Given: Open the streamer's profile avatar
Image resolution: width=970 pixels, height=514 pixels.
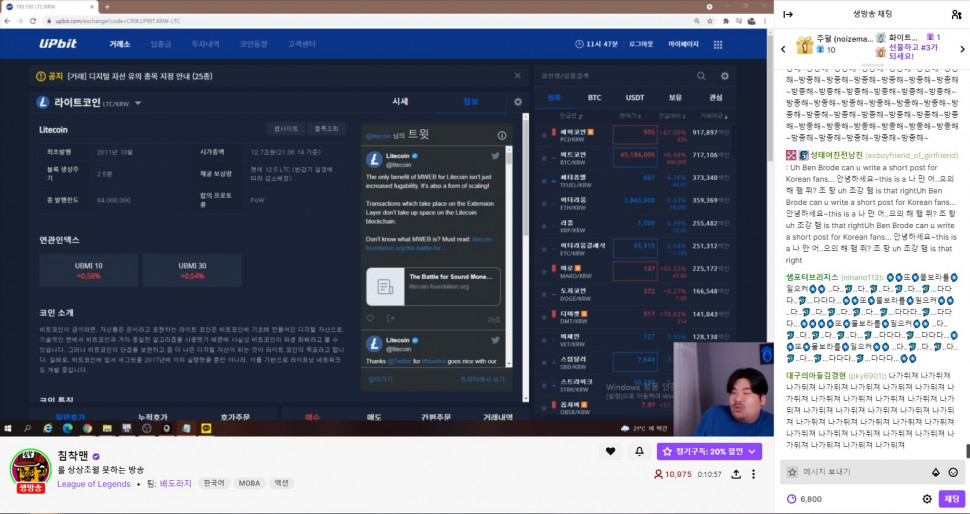Looking at the screenshot, I should pyautogui.click(x=30, y=470).
